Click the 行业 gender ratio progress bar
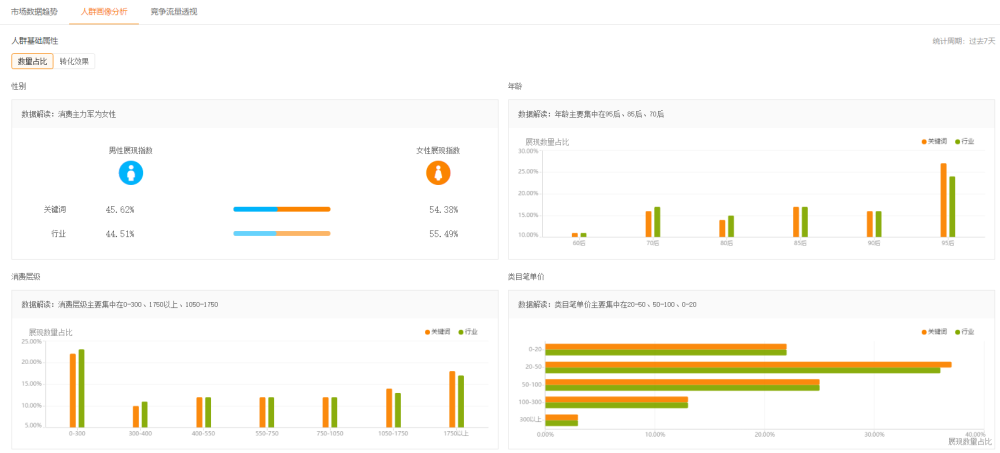 pyautogui.click(x=281, y=233)
